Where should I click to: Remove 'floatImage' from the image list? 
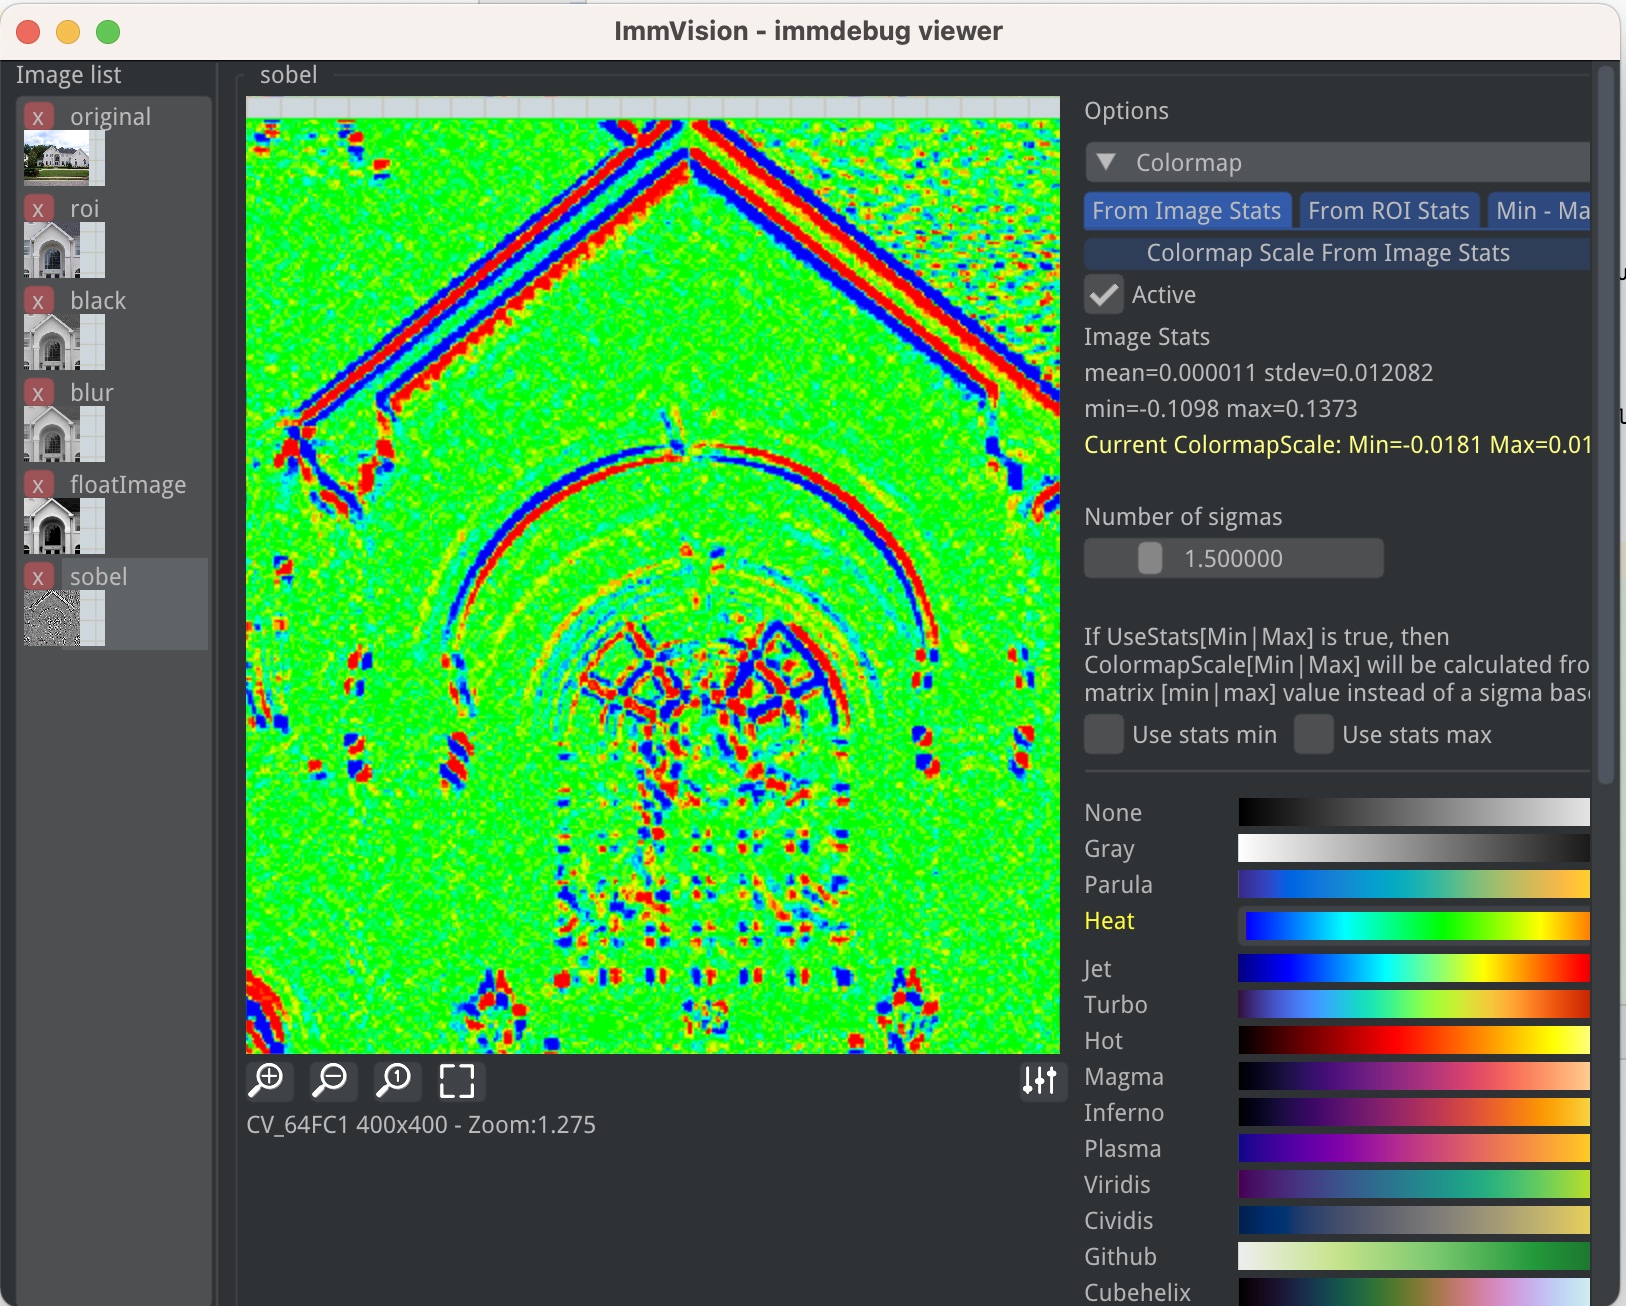pyautogui.click(x=38, y=484)
